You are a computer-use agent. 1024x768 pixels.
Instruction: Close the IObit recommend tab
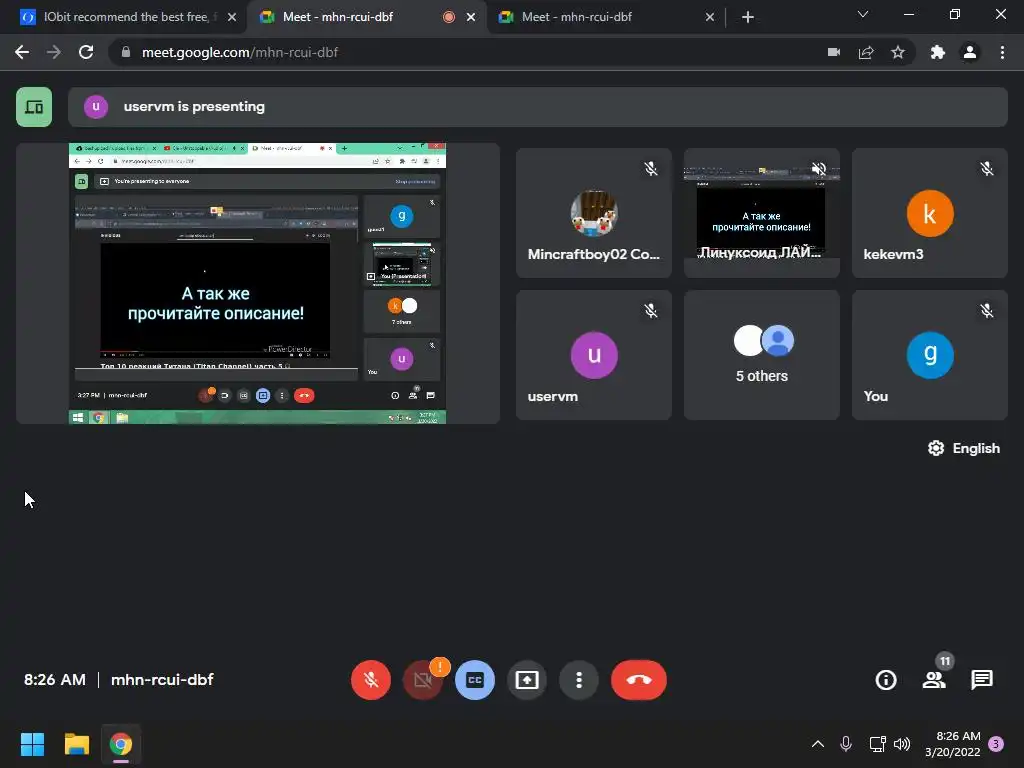click(232, 17)
